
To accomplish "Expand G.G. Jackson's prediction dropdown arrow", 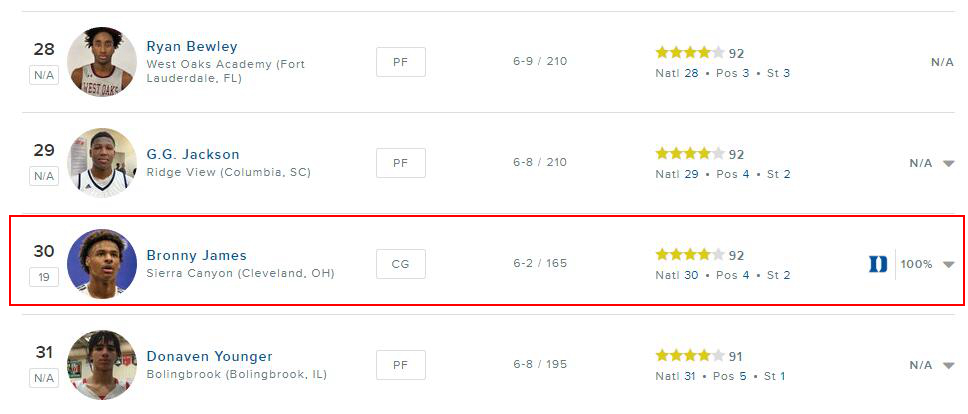I will click(x=949, y=164).
